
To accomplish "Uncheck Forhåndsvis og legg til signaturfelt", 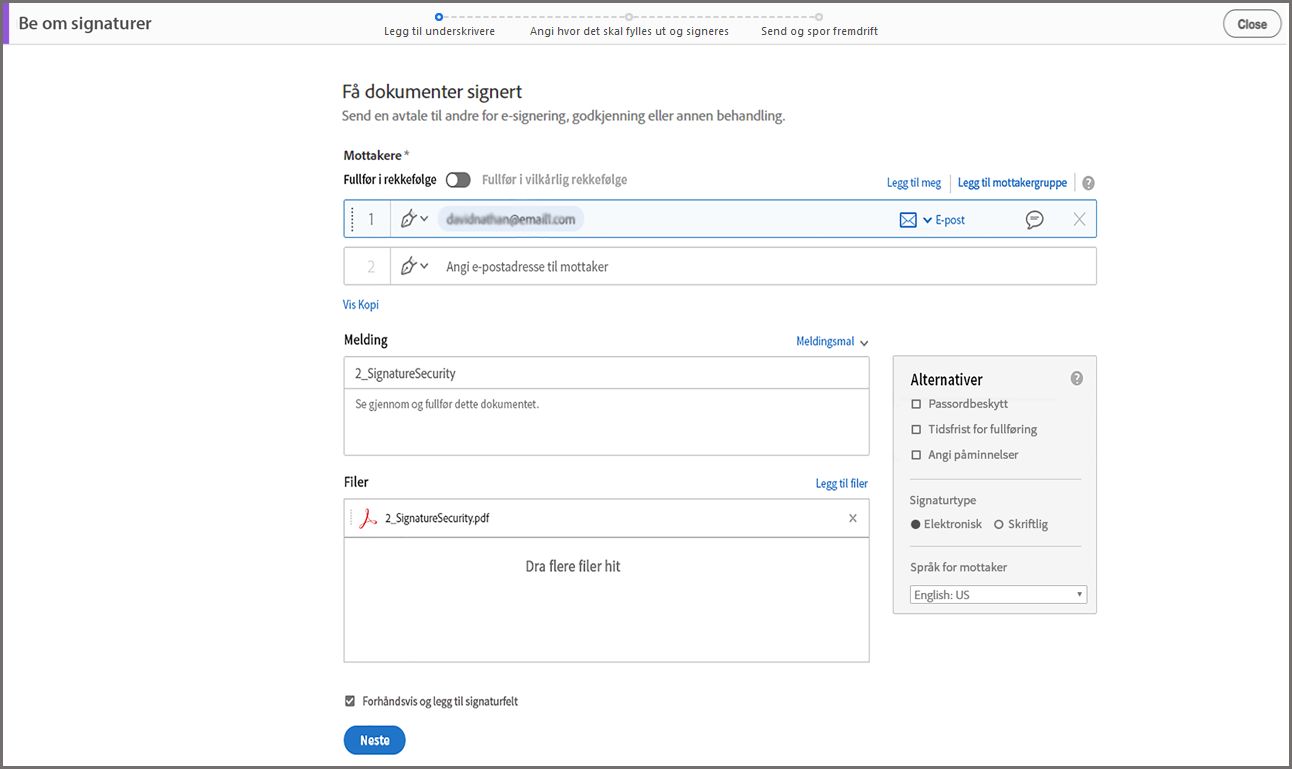I will 349,700.
